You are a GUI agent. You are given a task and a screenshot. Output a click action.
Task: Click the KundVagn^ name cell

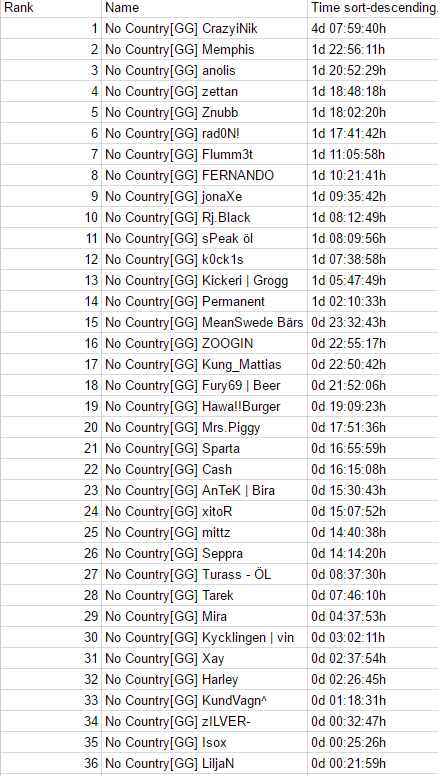[204, 700]
